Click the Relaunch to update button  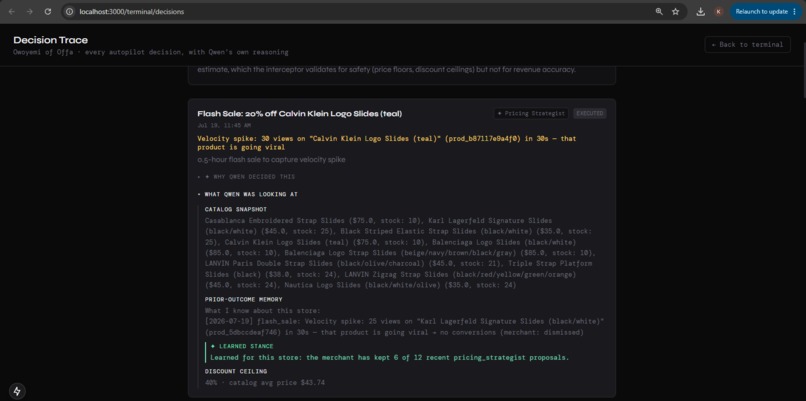(766, 11)
